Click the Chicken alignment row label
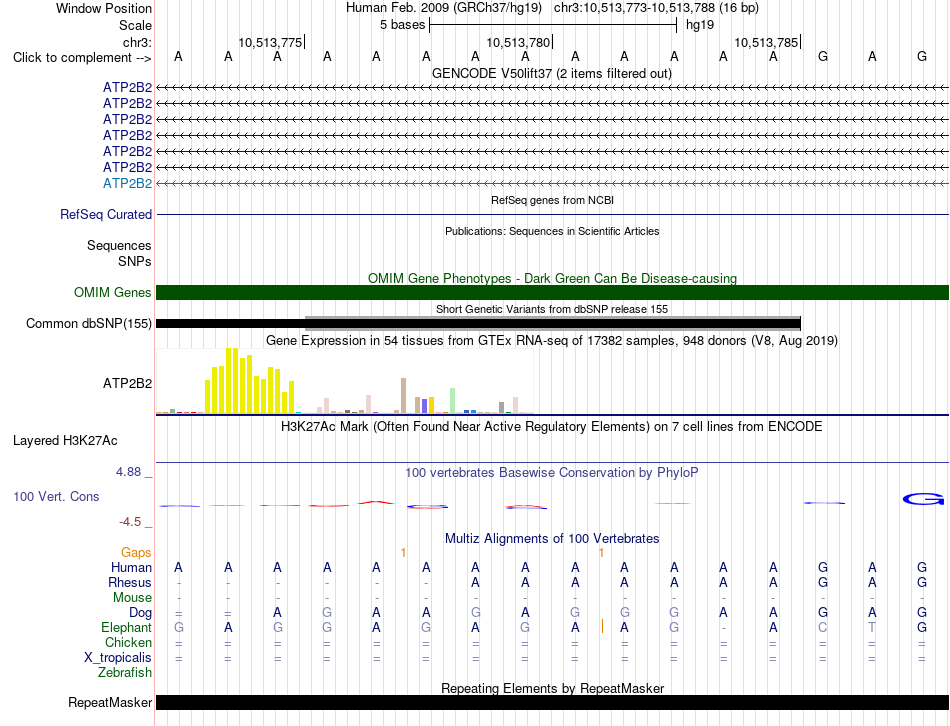950x726 pixels. tap(128, 642)
